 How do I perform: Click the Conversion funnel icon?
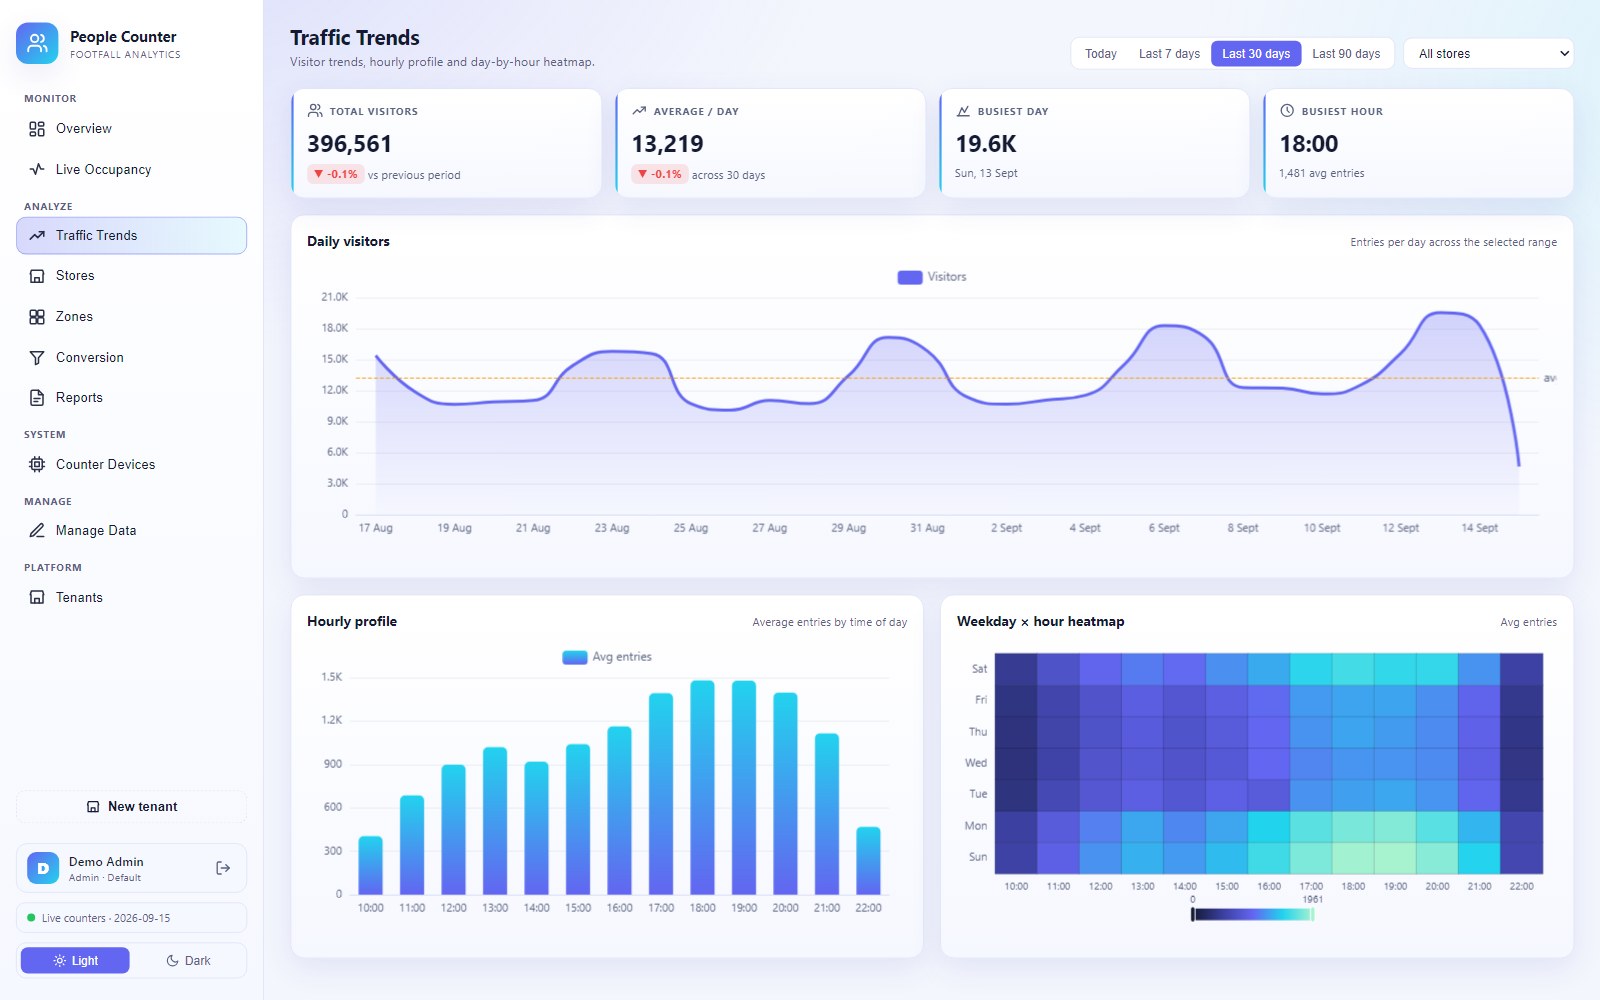37,357
